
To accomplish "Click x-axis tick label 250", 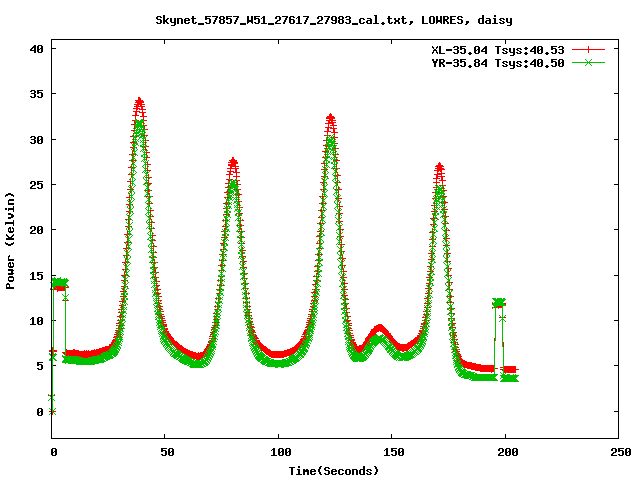I will coord(621,452).
